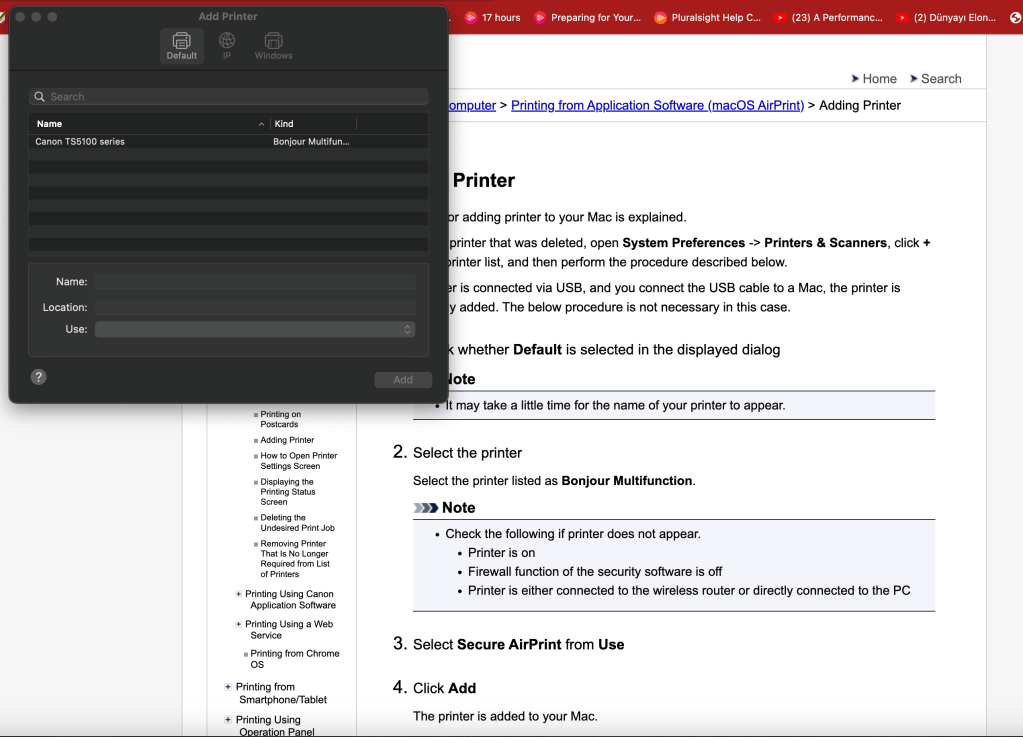Screen dimensions: 1023x737
Task: Click the arrow icon beside Search
Action: tap(913, 79)
